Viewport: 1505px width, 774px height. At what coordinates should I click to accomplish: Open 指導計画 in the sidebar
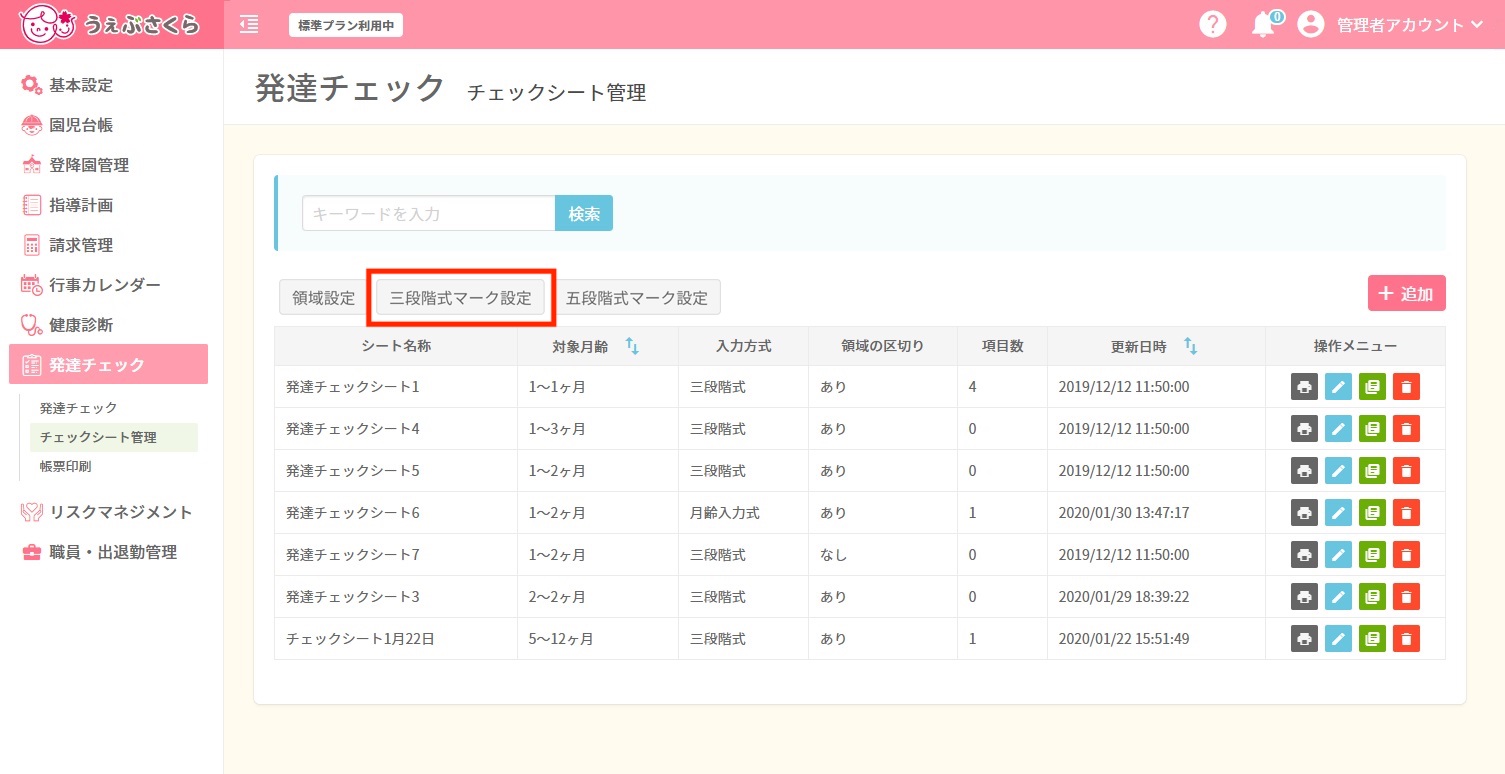tap(81, 205)
